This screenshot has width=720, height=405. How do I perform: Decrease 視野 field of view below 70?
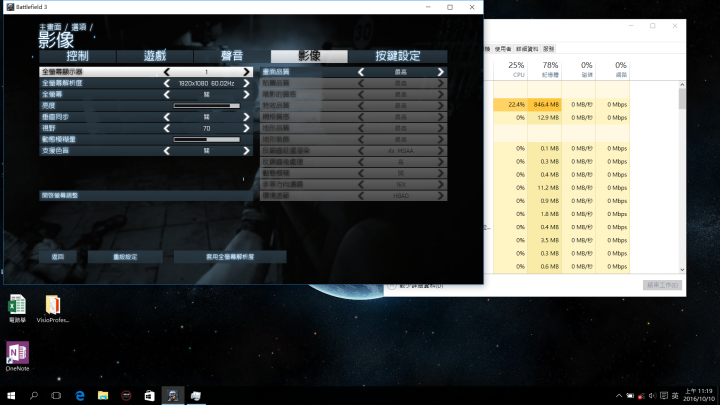coord(167,128)
